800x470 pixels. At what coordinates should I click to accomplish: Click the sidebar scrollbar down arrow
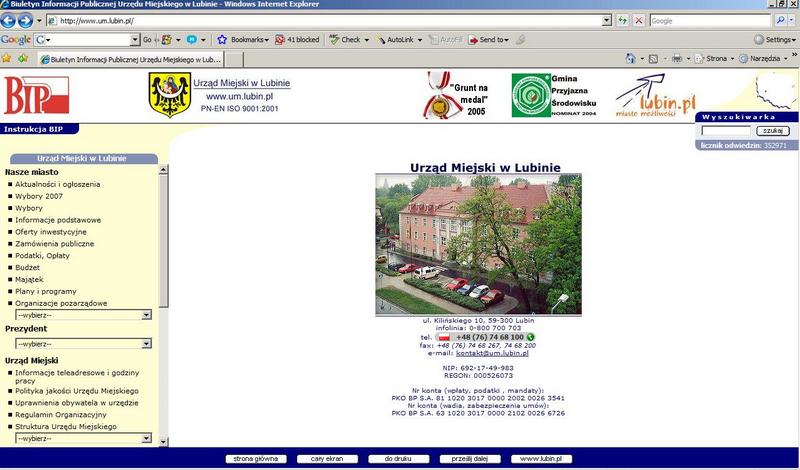click(x=163, y=442)
